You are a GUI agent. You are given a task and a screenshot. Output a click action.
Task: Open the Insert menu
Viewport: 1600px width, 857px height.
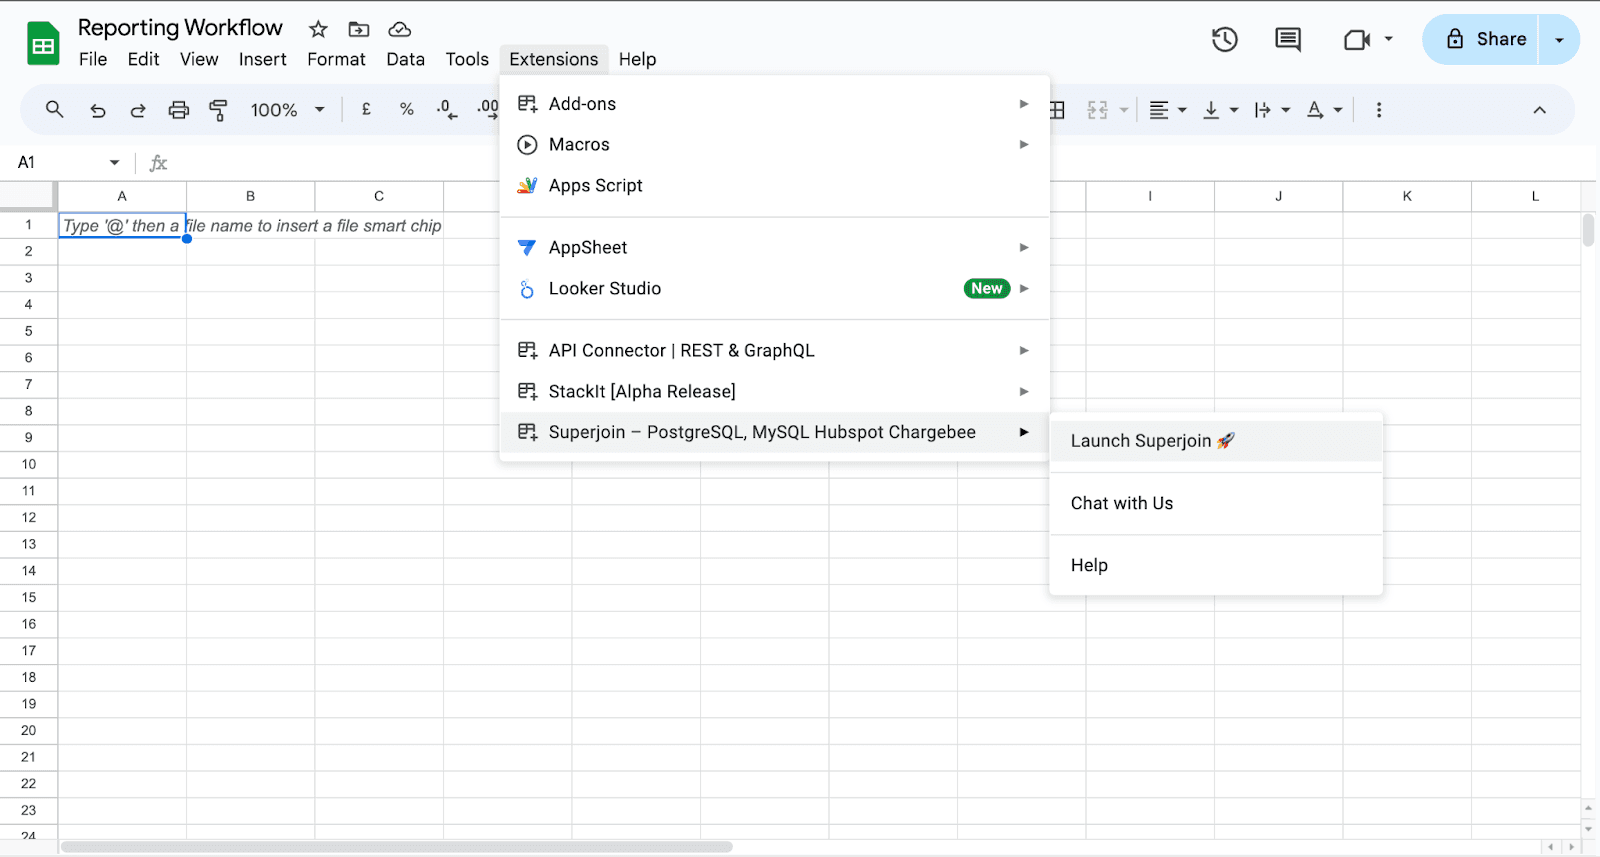tap(263, 59)
